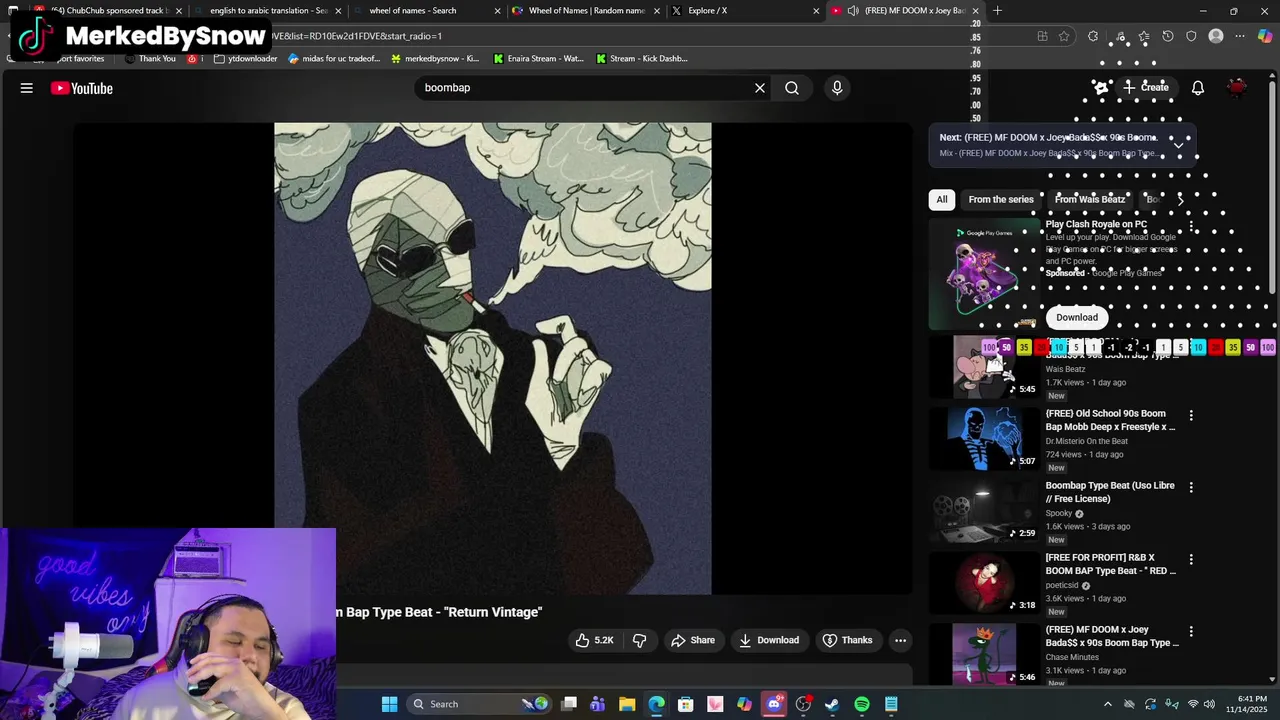Image resolution: width=1280 pixels, height=720 pixels.
Task: Open Microsoft Store from taskbar
Action: point(686,704)
